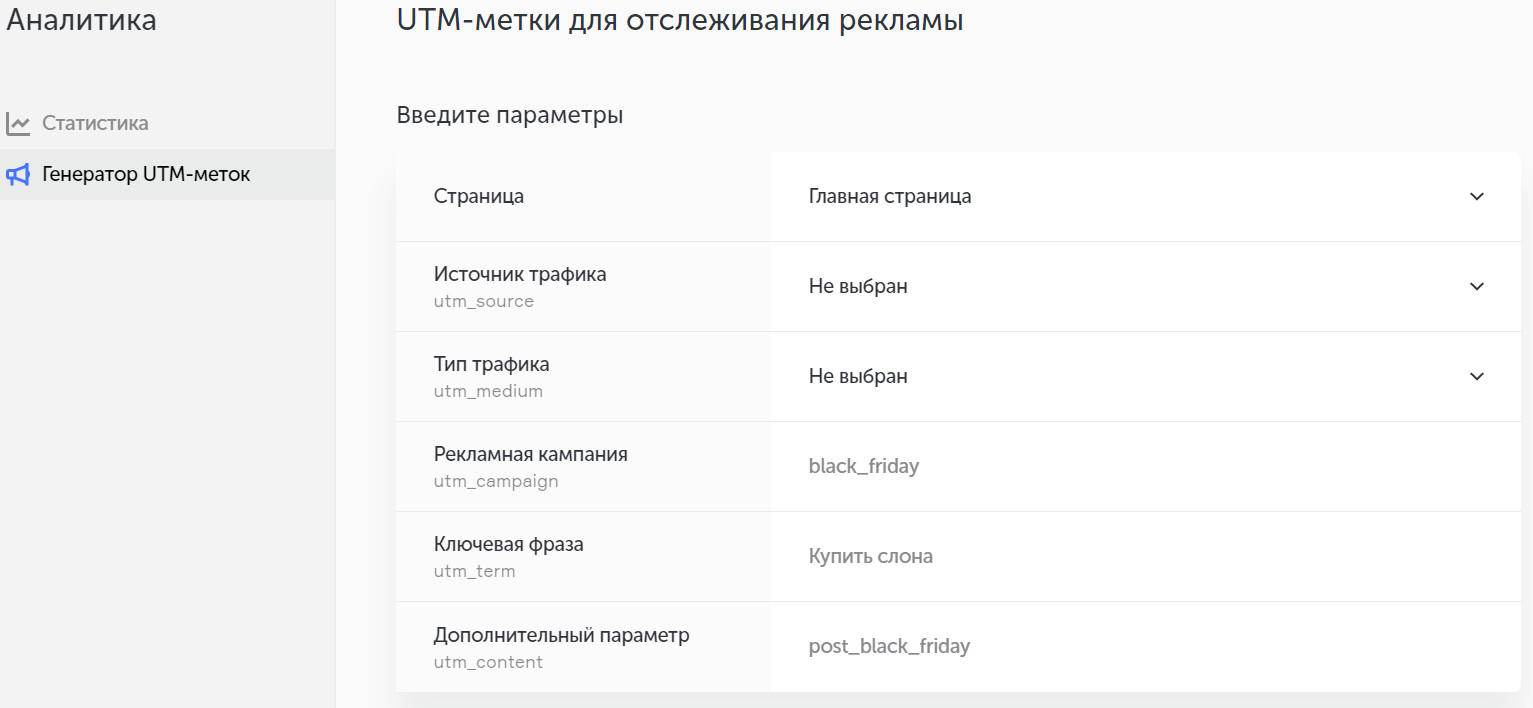Click the Рекламная кампания label
The image size is (1533, 708).
(531, 454)
